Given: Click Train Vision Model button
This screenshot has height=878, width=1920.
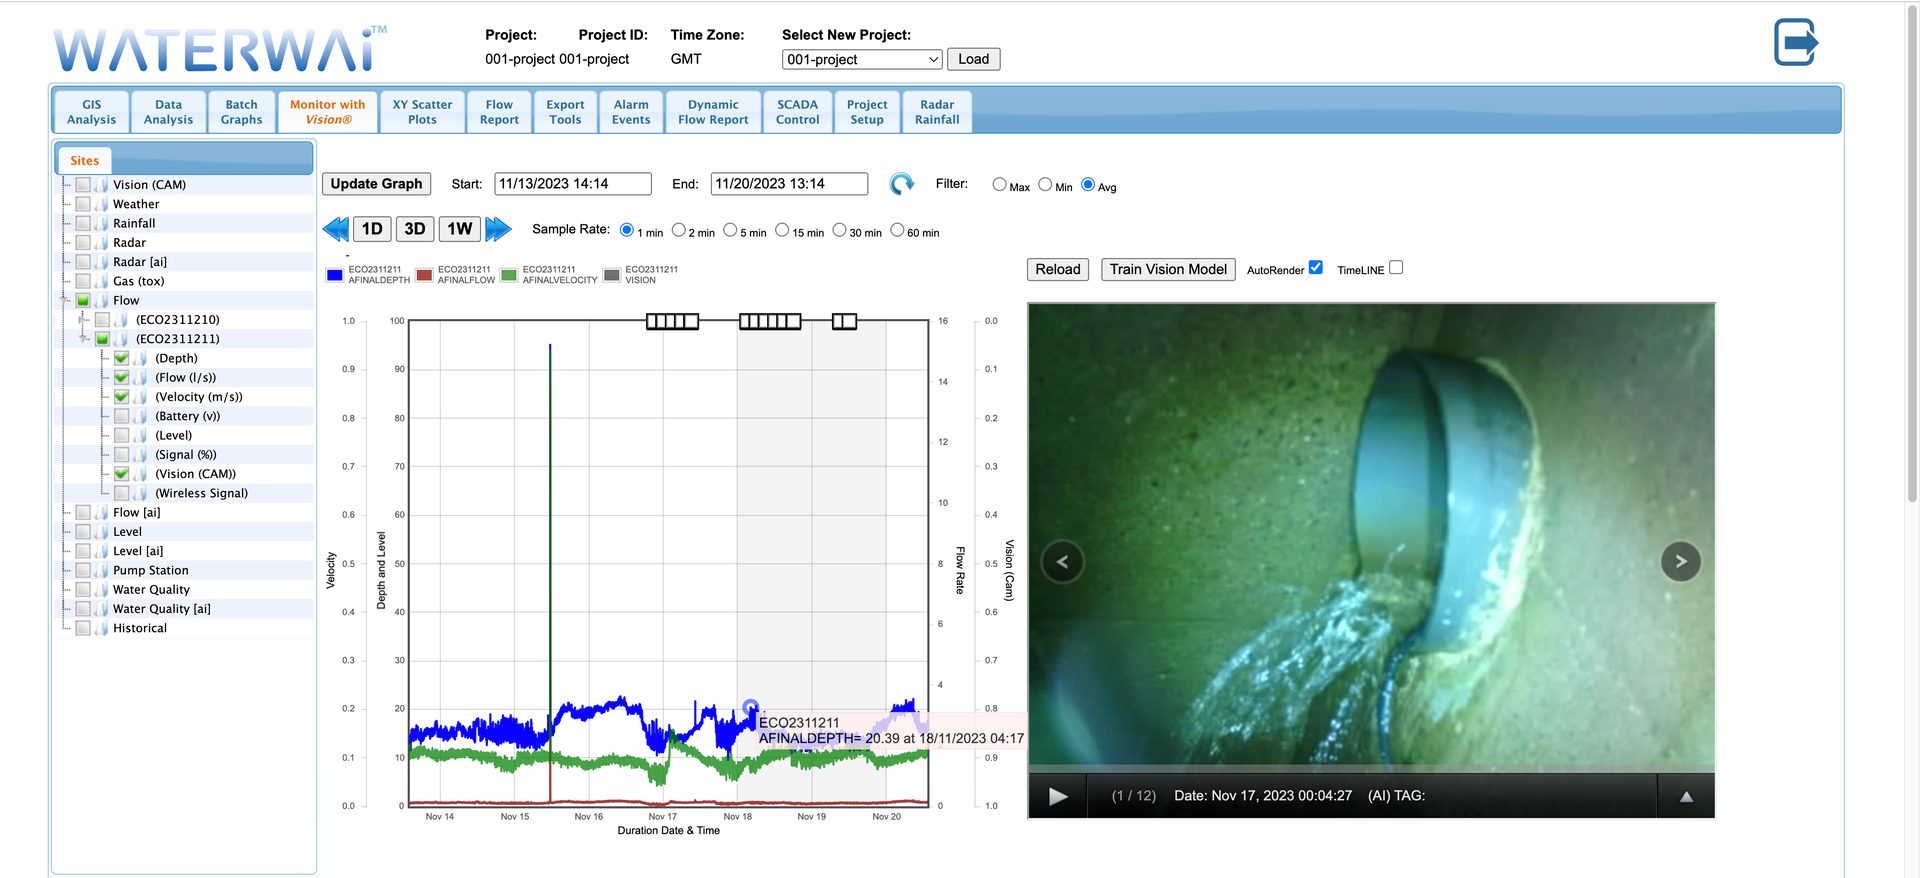Looking at the screenshot, I should point(1168,270).
